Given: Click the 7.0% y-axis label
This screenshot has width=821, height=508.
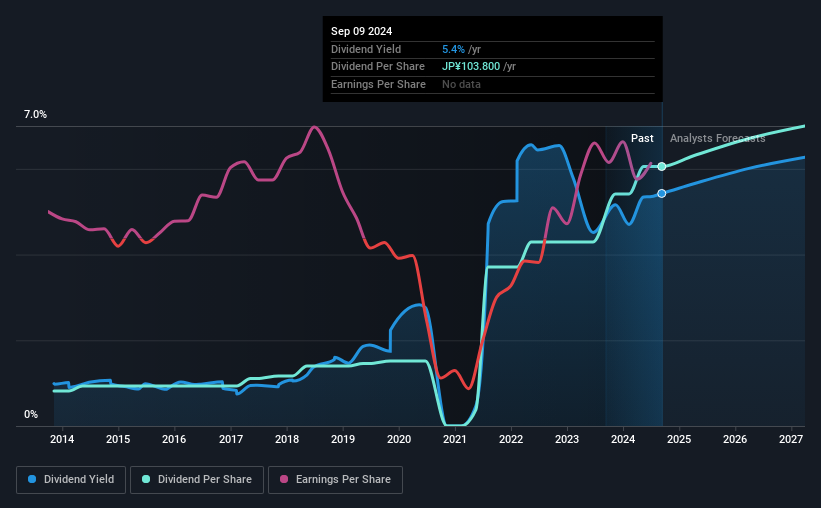Looking at the screenshot, I should [35, 115].
